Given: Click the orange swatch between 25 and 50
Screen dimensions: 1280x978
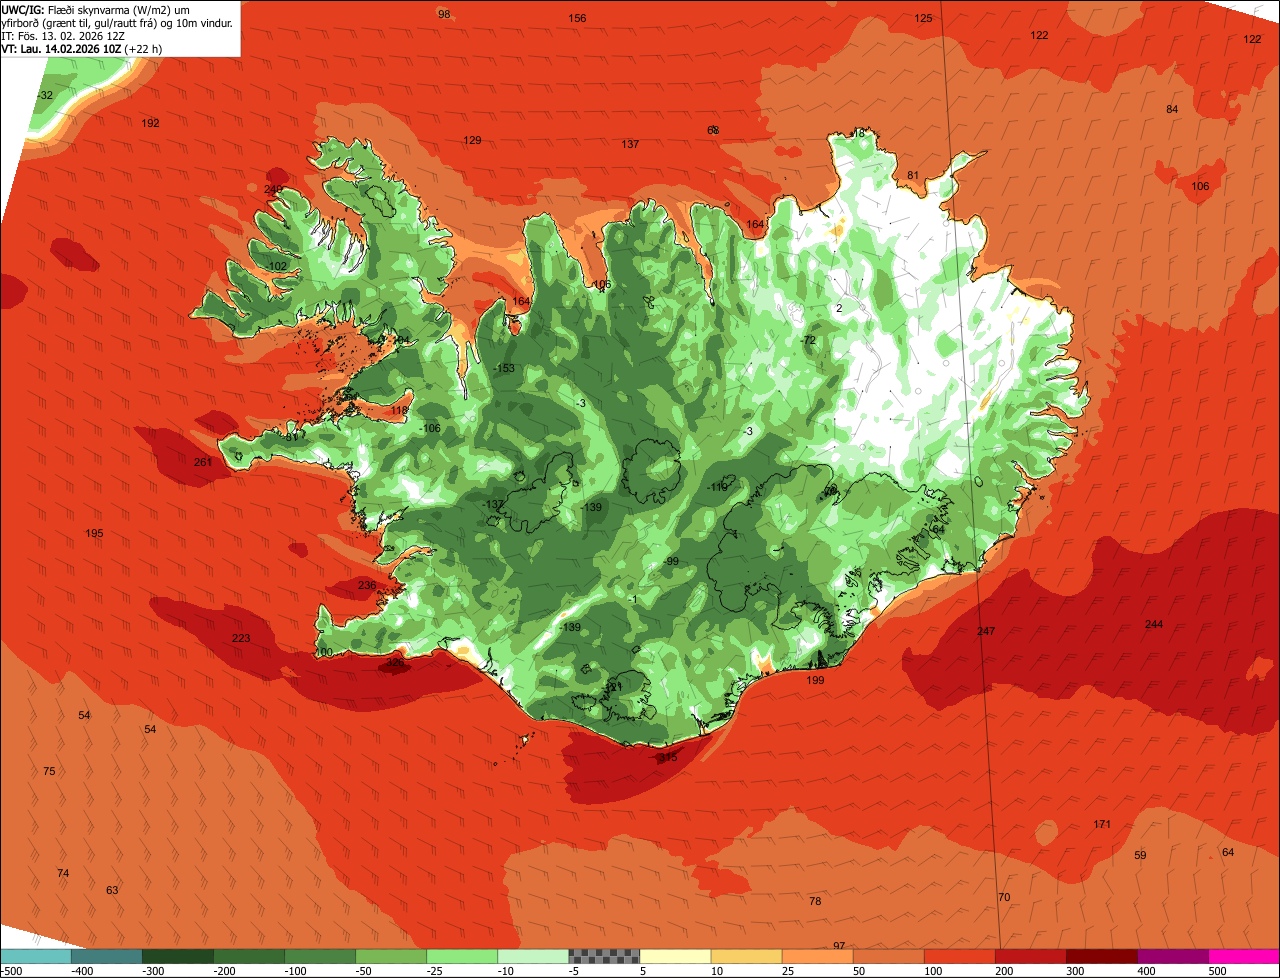Looking at the screenshot, I should point(817,956).
